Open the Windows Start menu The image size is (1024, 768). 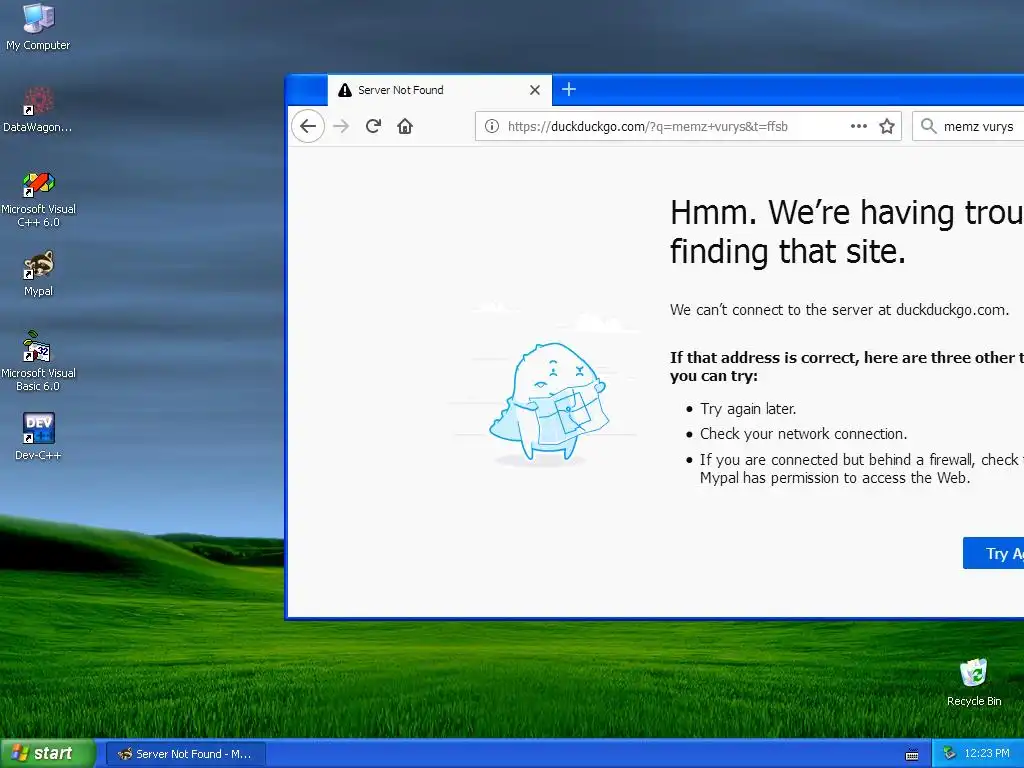click(x=48, y=753)
